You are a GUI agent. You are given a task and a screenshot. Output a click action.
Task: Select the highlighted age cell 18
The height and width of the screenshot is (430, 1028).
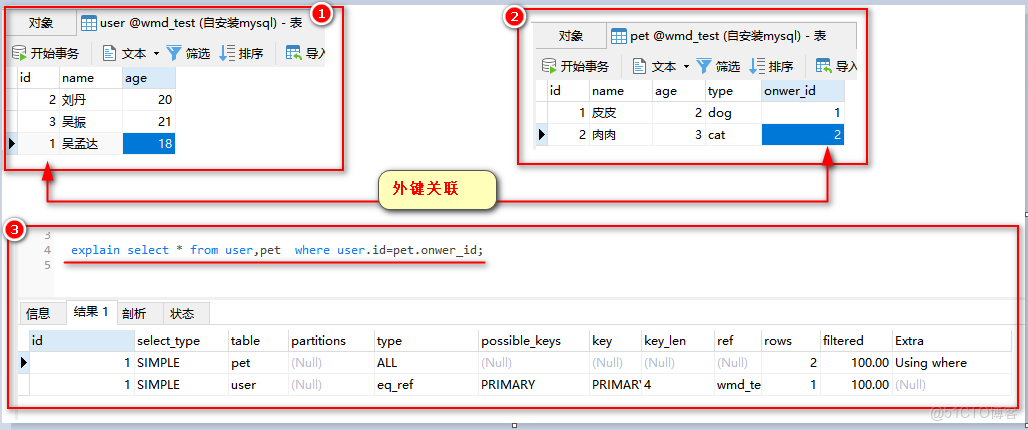pyautogui.click(x=149, y=144)
